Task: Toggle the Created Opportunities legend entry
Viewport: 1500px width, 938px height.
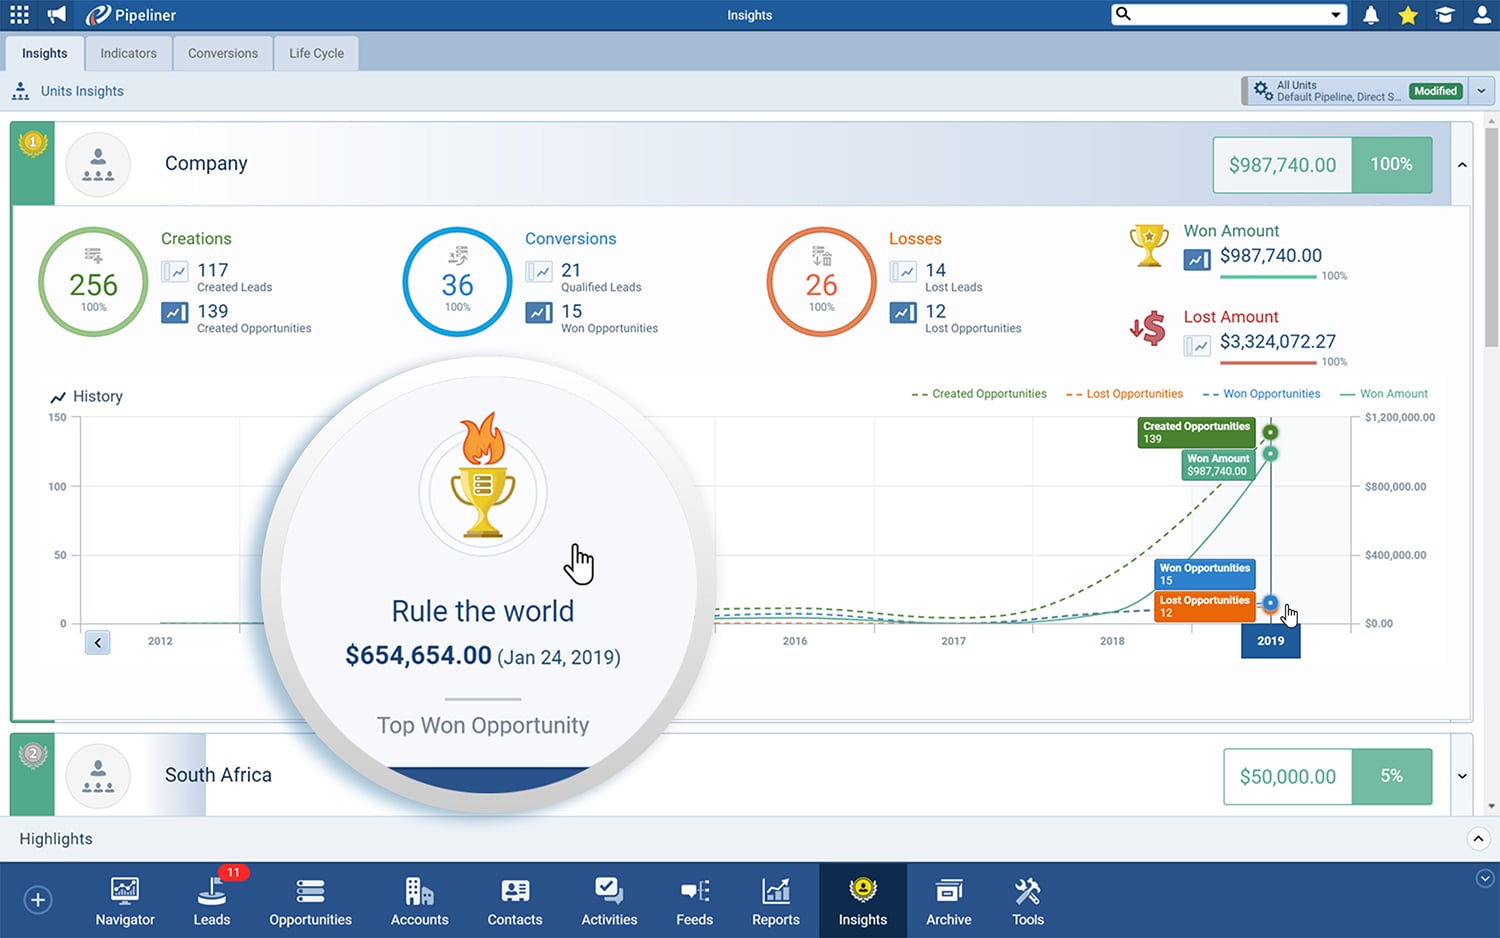Action: pyautogui.click(x=989, y=393)
